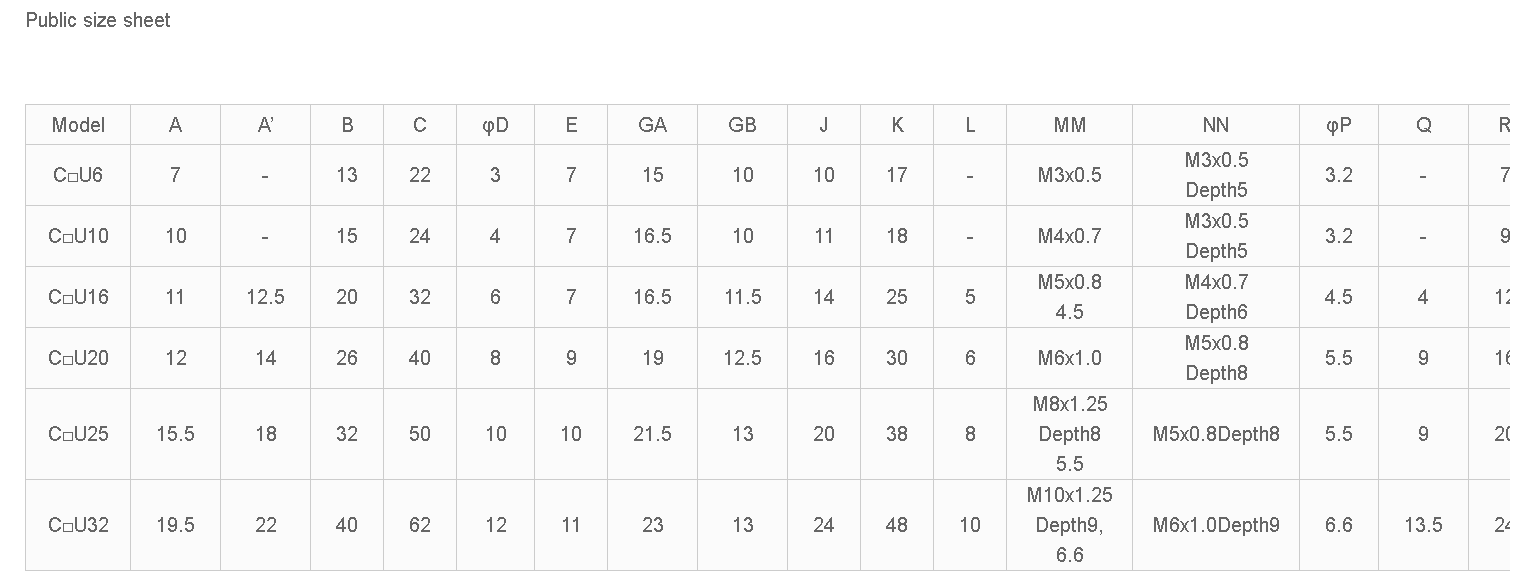Click the "Public size sheet" heading text
1524x583 pixels.
pyautogui.click(x=98, y=21)
